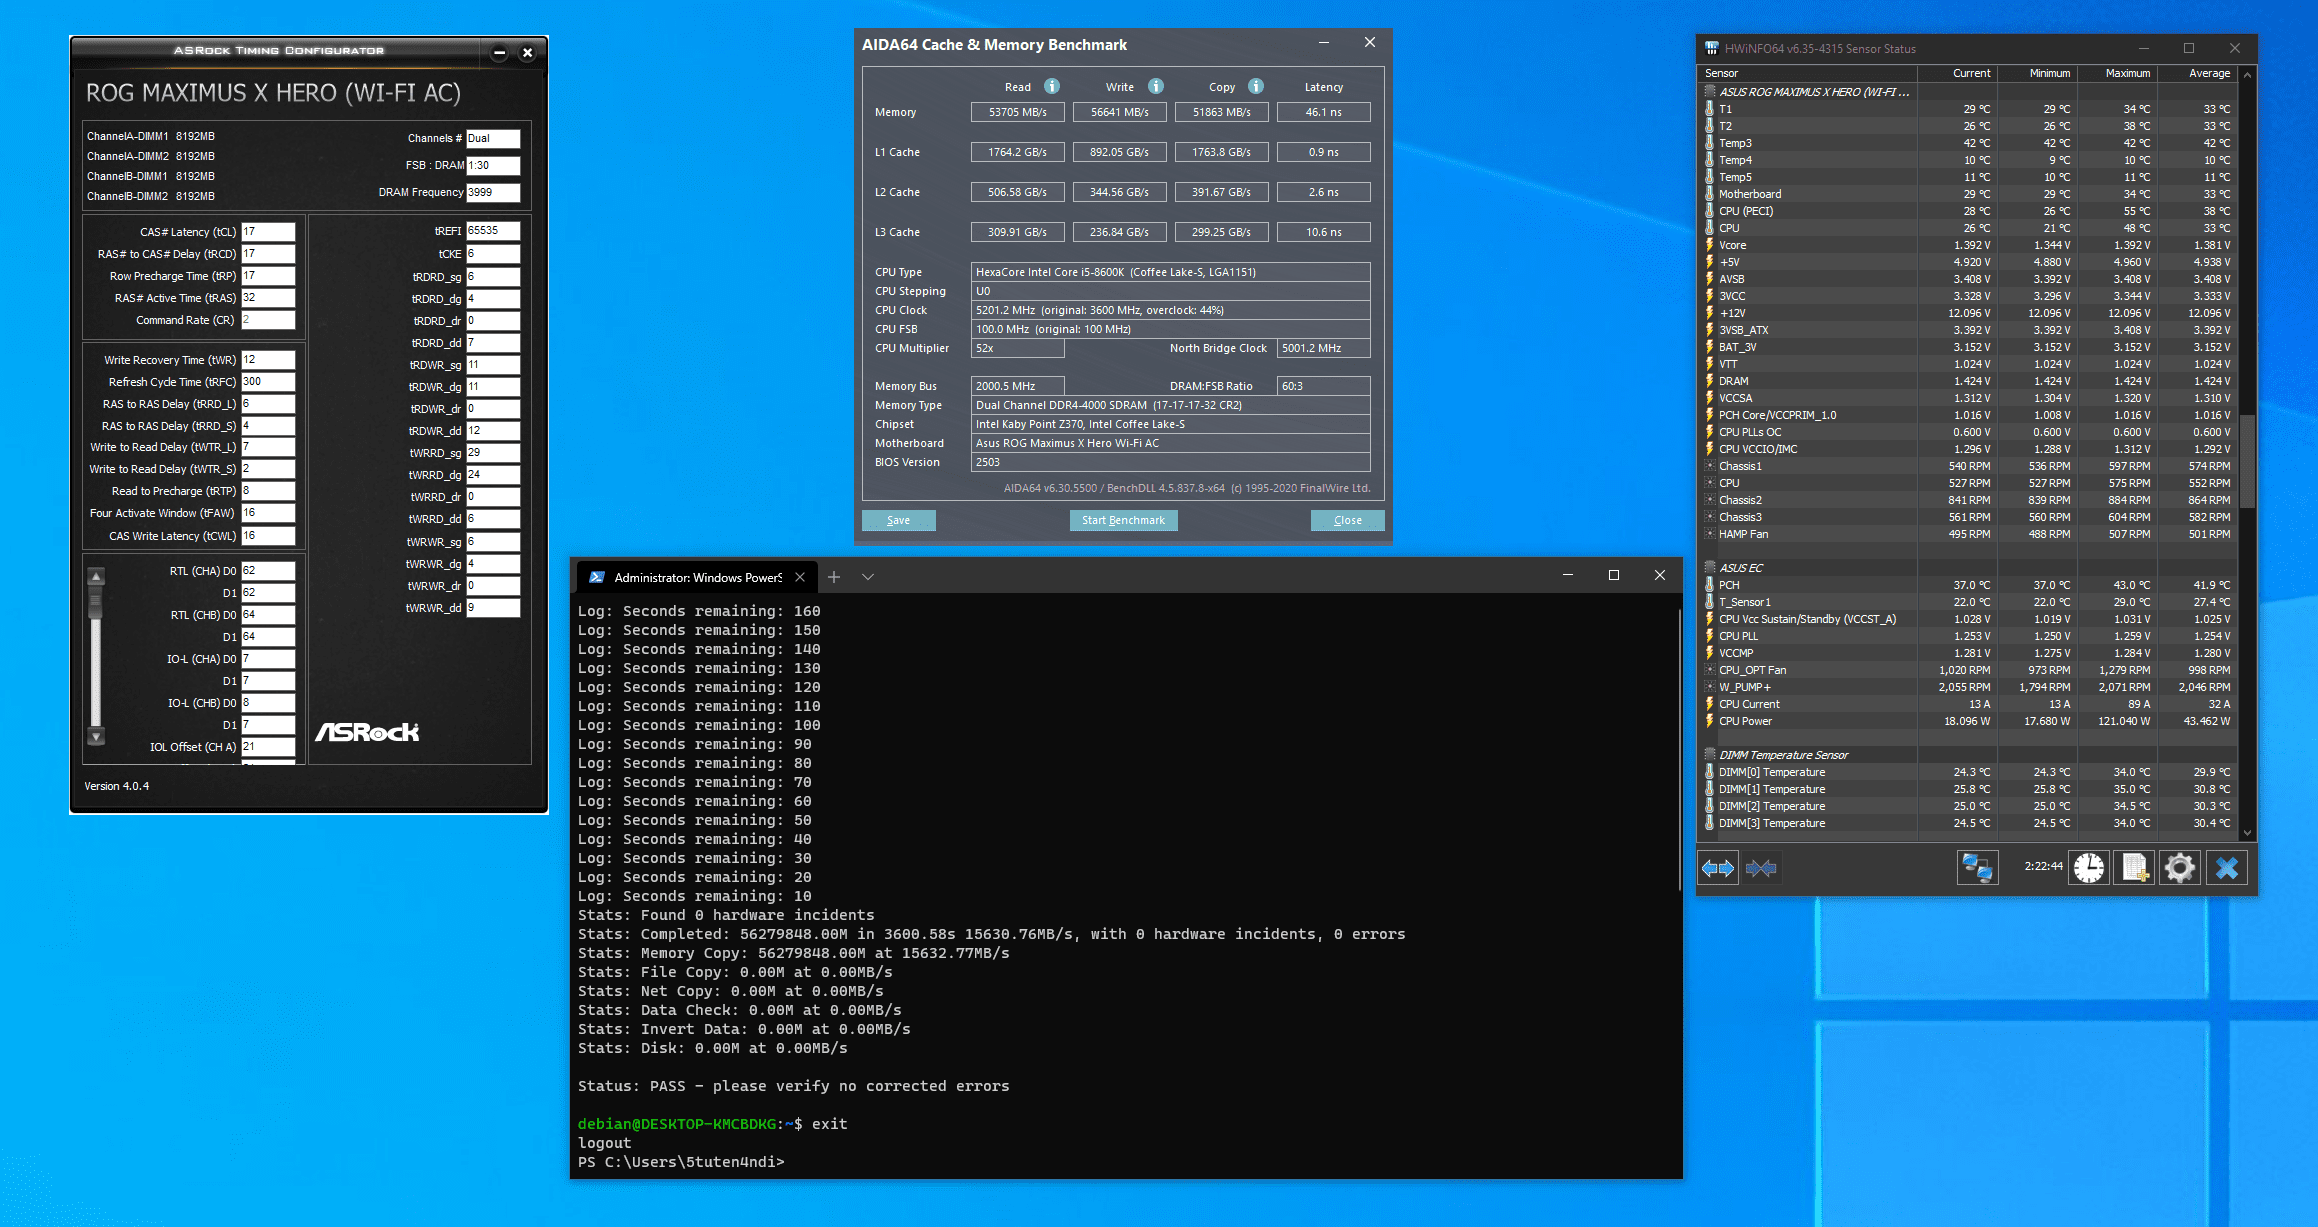The width and height of the screenshot is (2318, 1227).
Task: Click Refresh Cycle Time (tRFC) field
Action: click(268, 381)
